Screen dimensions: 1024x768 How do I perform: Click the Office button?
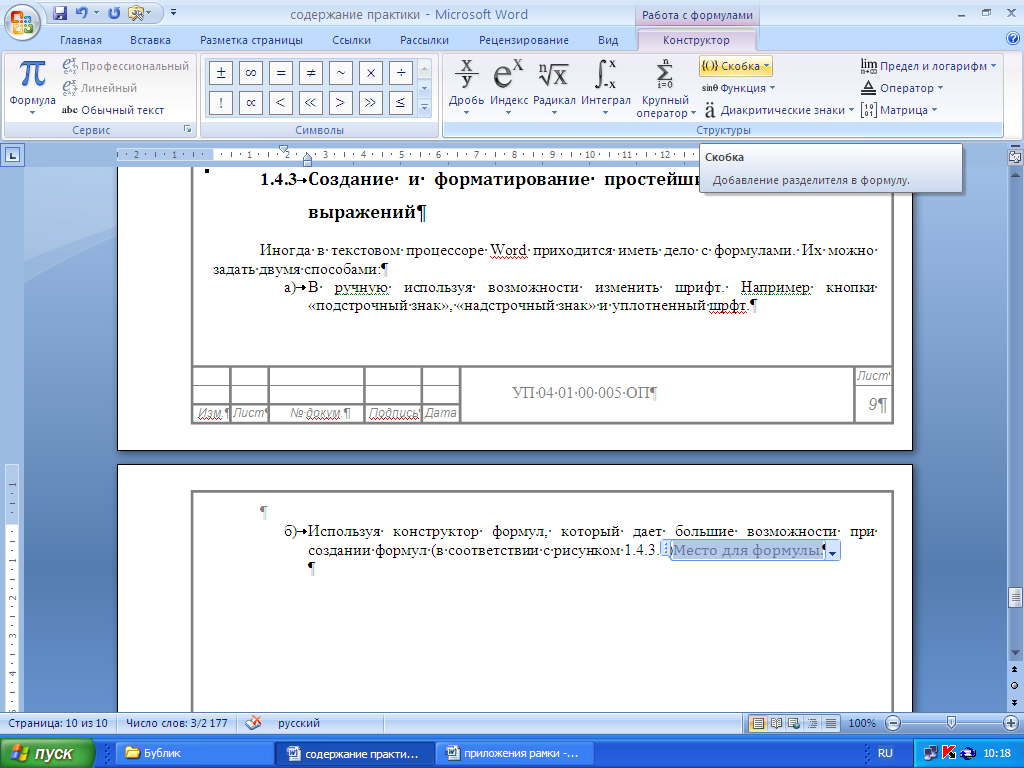click(x=22, y=22)
